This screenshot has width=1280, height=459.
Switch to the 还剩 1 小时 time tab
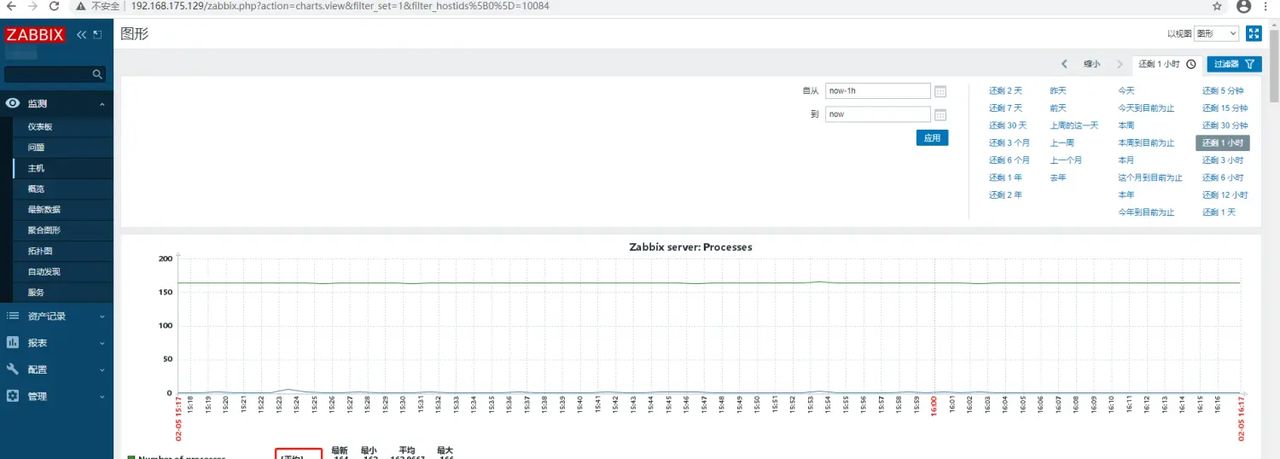(x=1167, y=64)
